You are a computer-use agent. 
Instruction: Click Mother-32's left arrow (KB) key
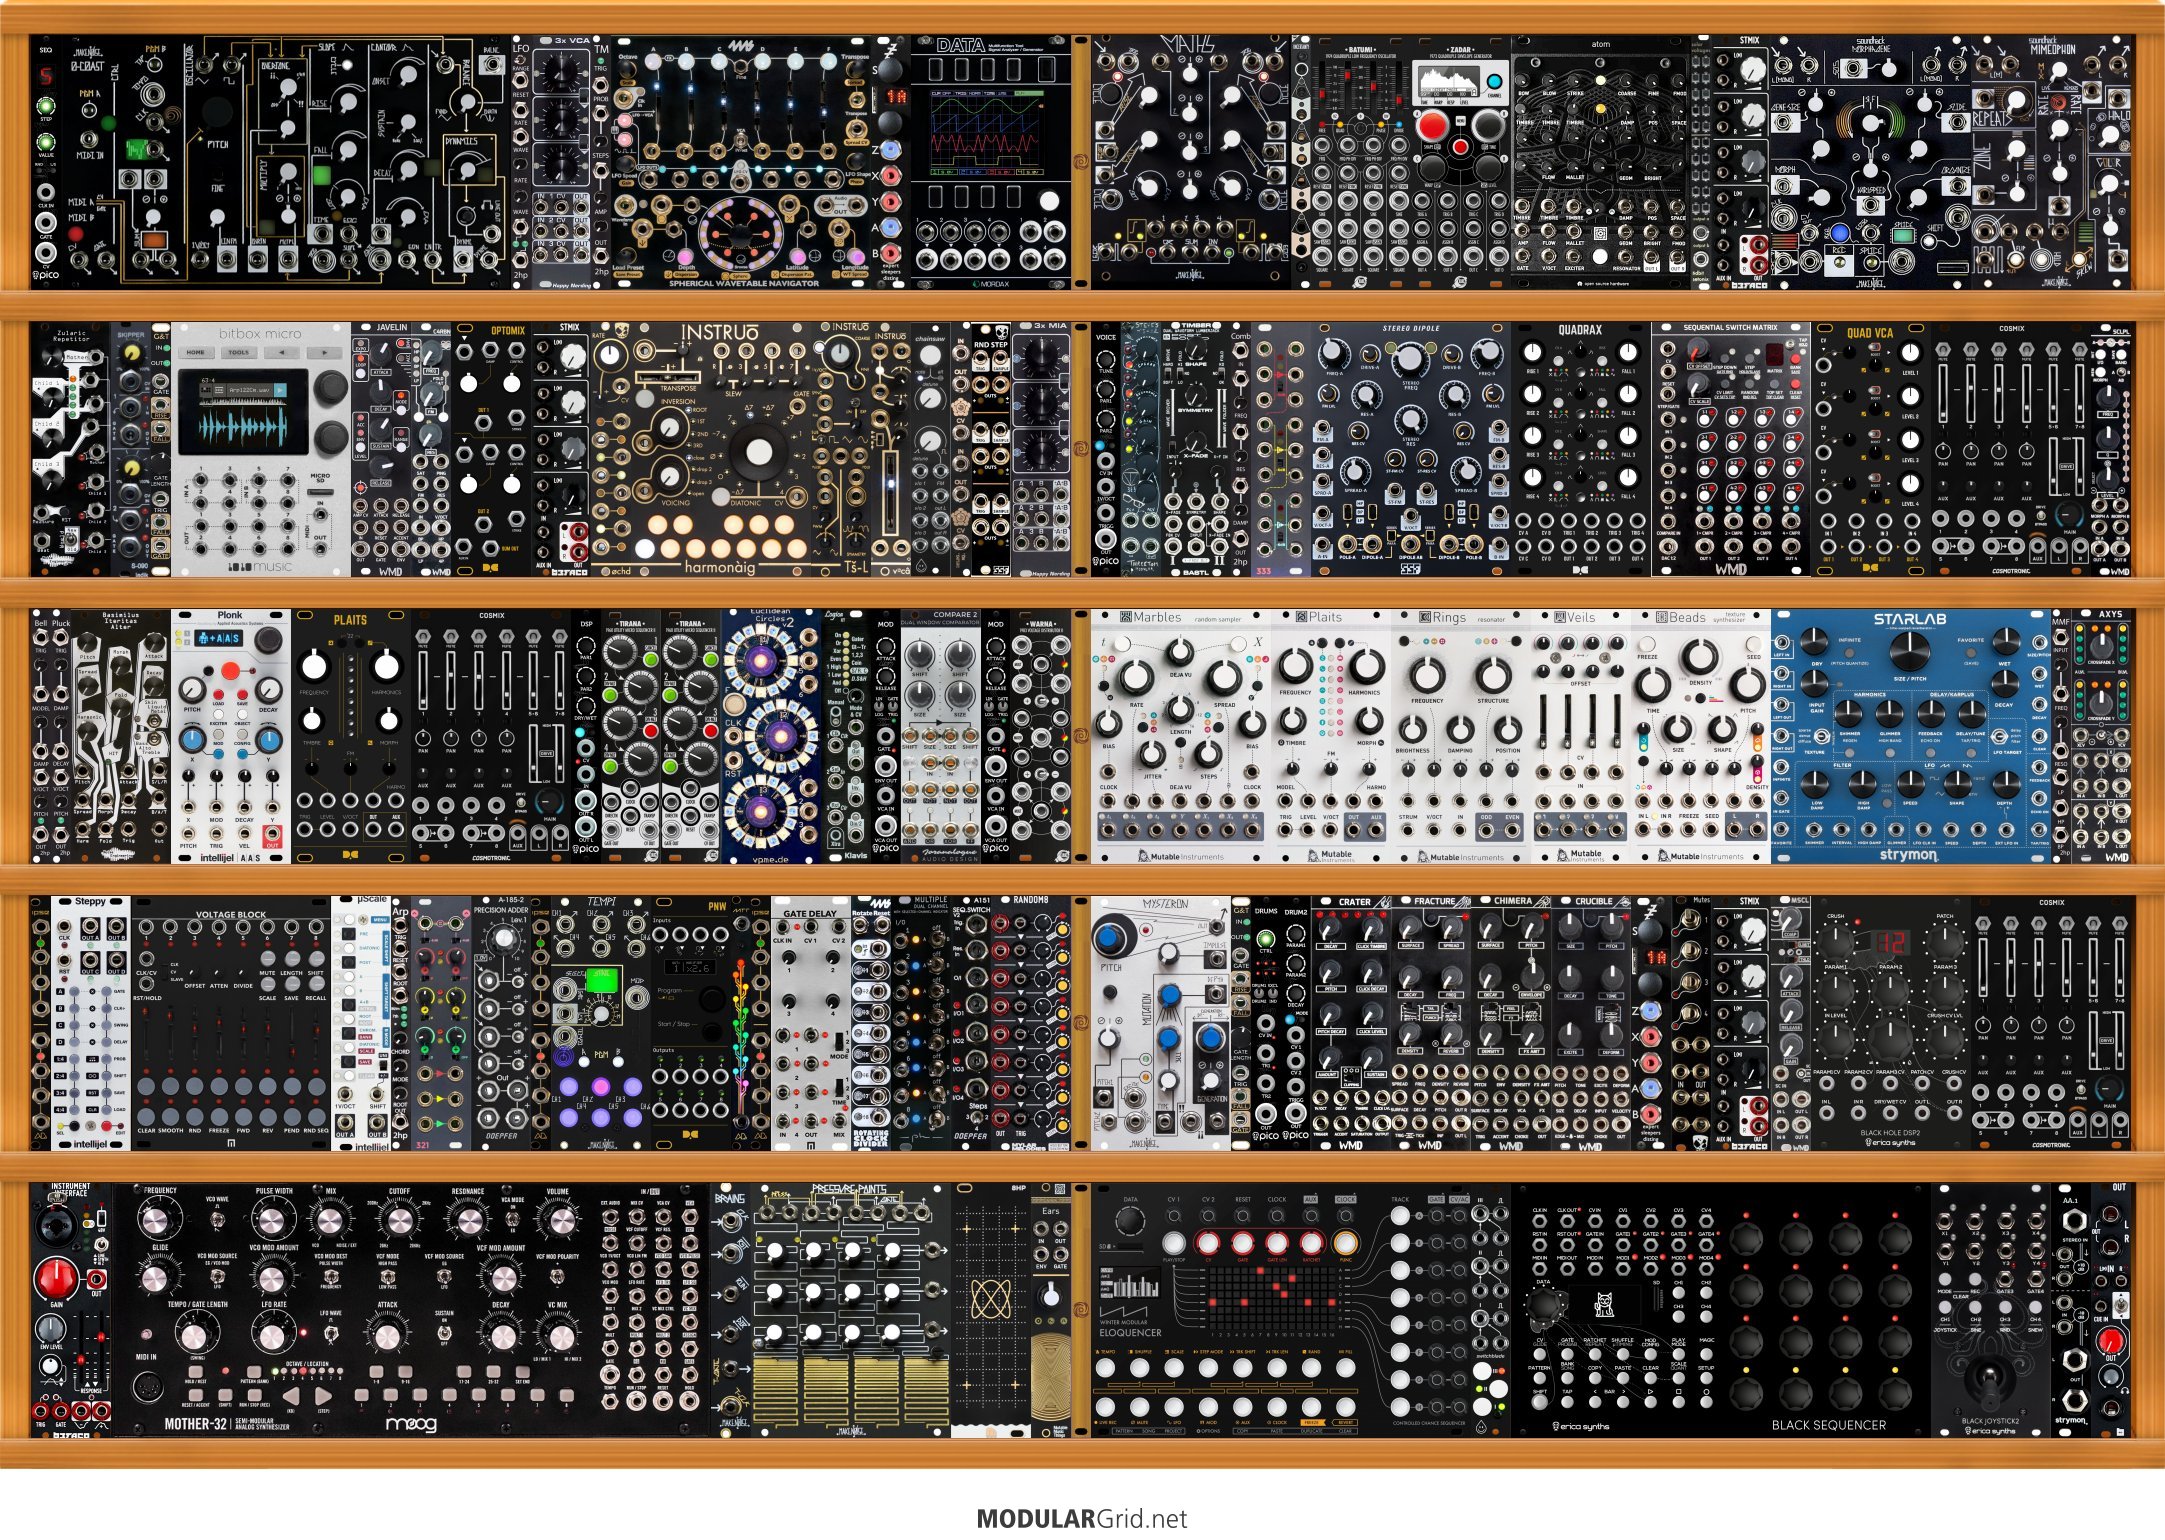pyautogui.click(x=291, y=1396)
